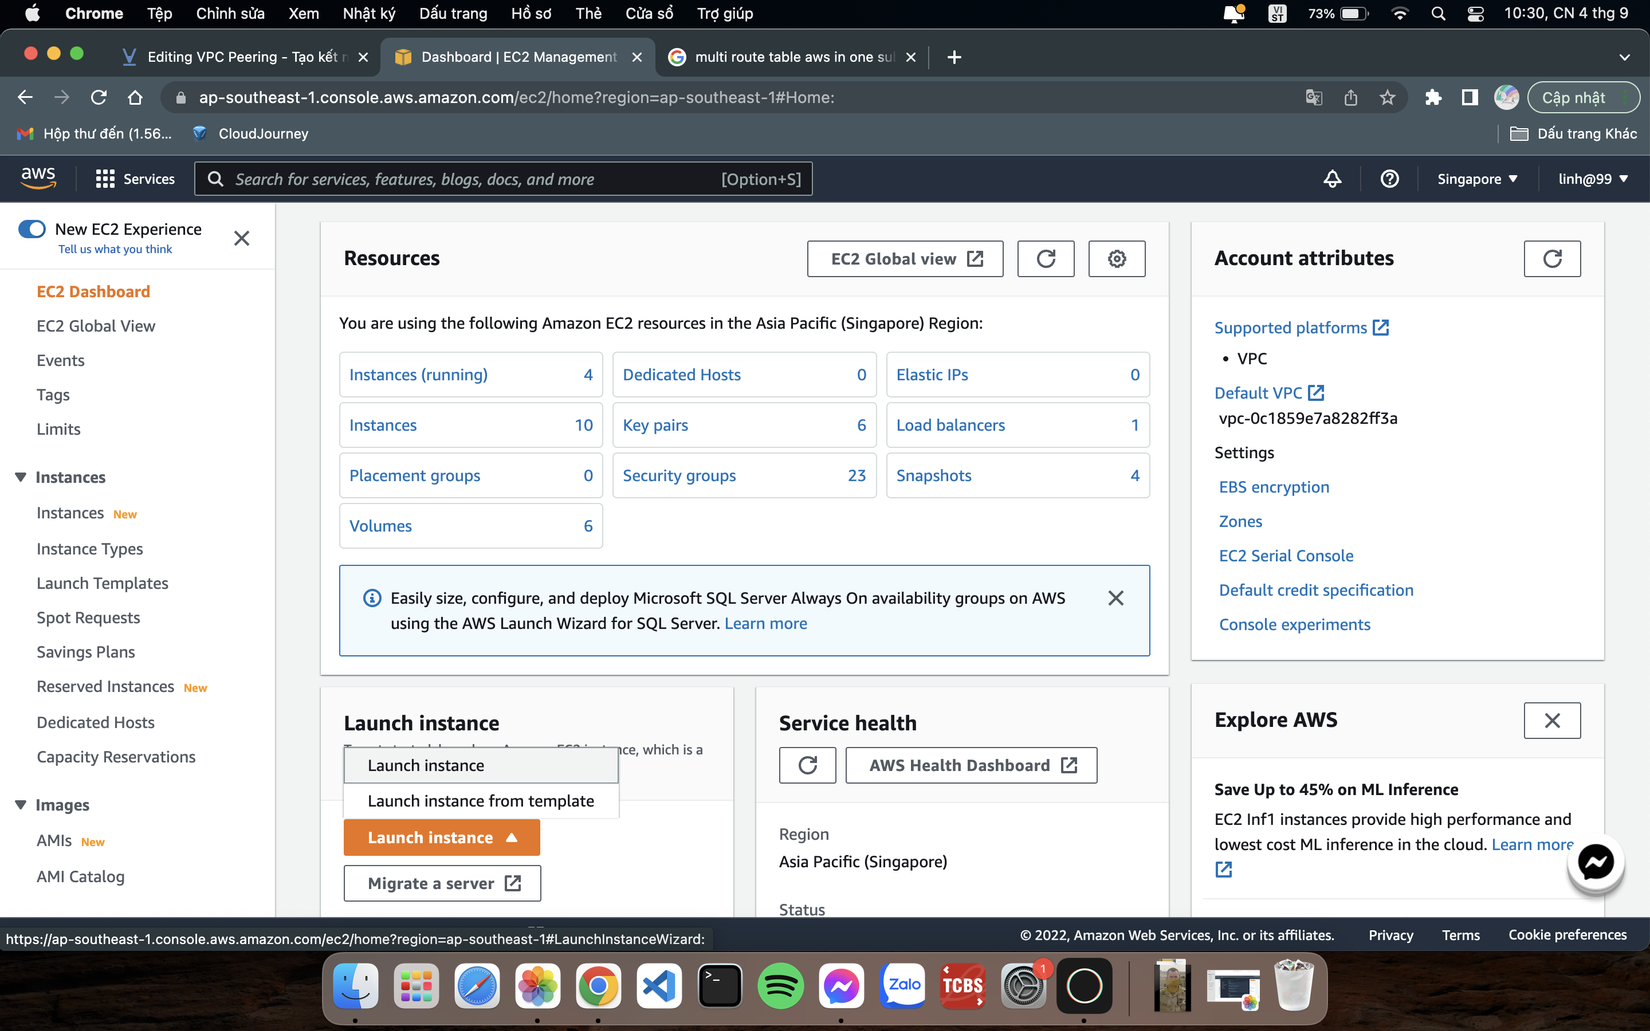This screenshot has height=1031, width=1650.
Task: Open Supported platforms link
Action: tap(1300, 328)
